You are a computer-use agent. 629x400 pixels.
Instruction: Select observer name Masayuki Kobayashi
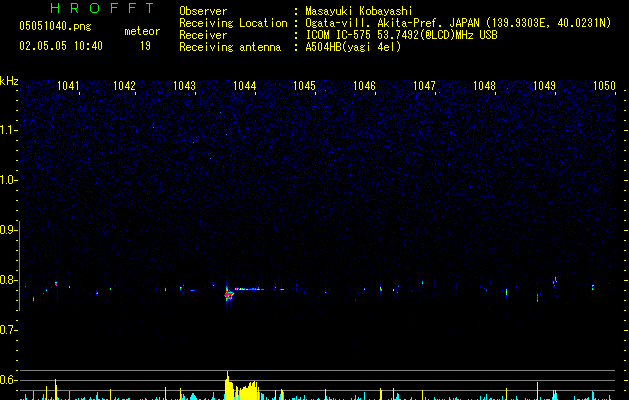pyautogui.click(x=359, y=11)
